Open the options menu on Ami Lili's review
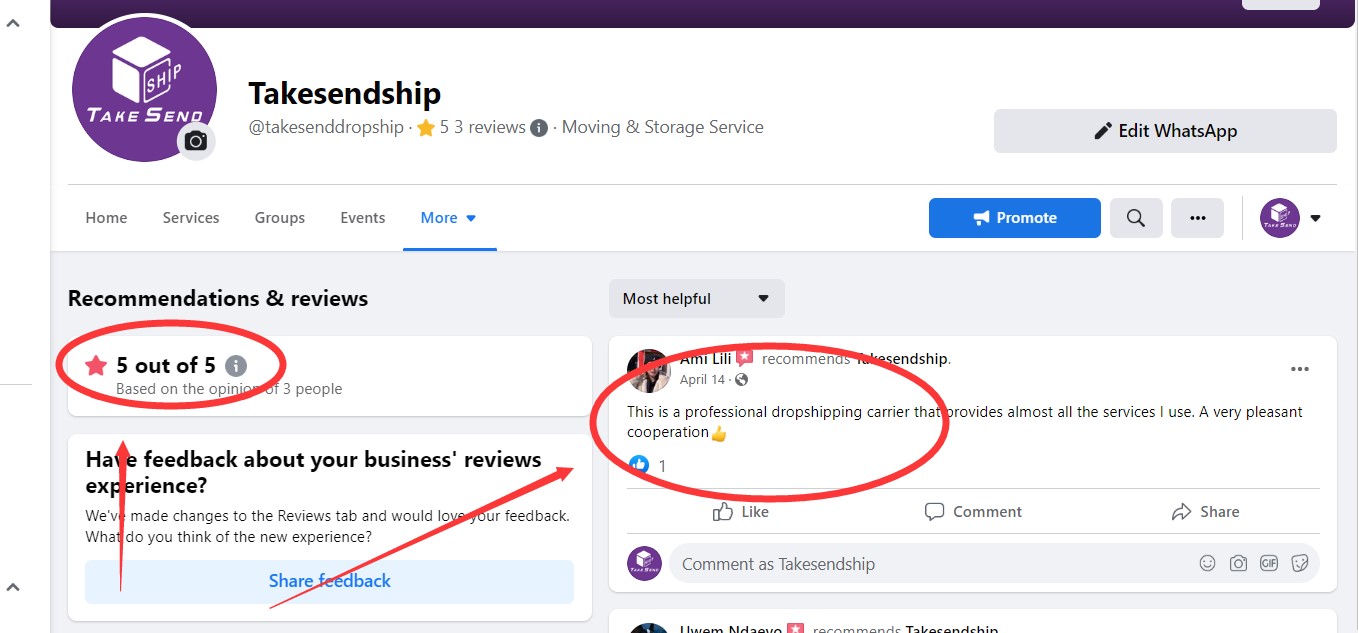The width and height of the screenshot is (1358, 633). click(1299, 369)
